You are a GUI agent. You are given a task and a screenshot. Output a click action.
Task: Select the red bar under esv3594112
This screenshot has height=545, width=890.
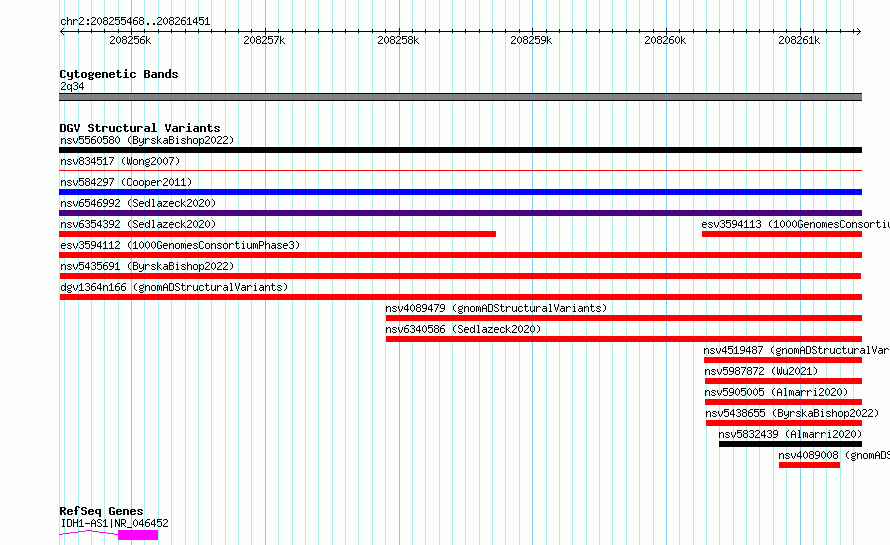460,255
